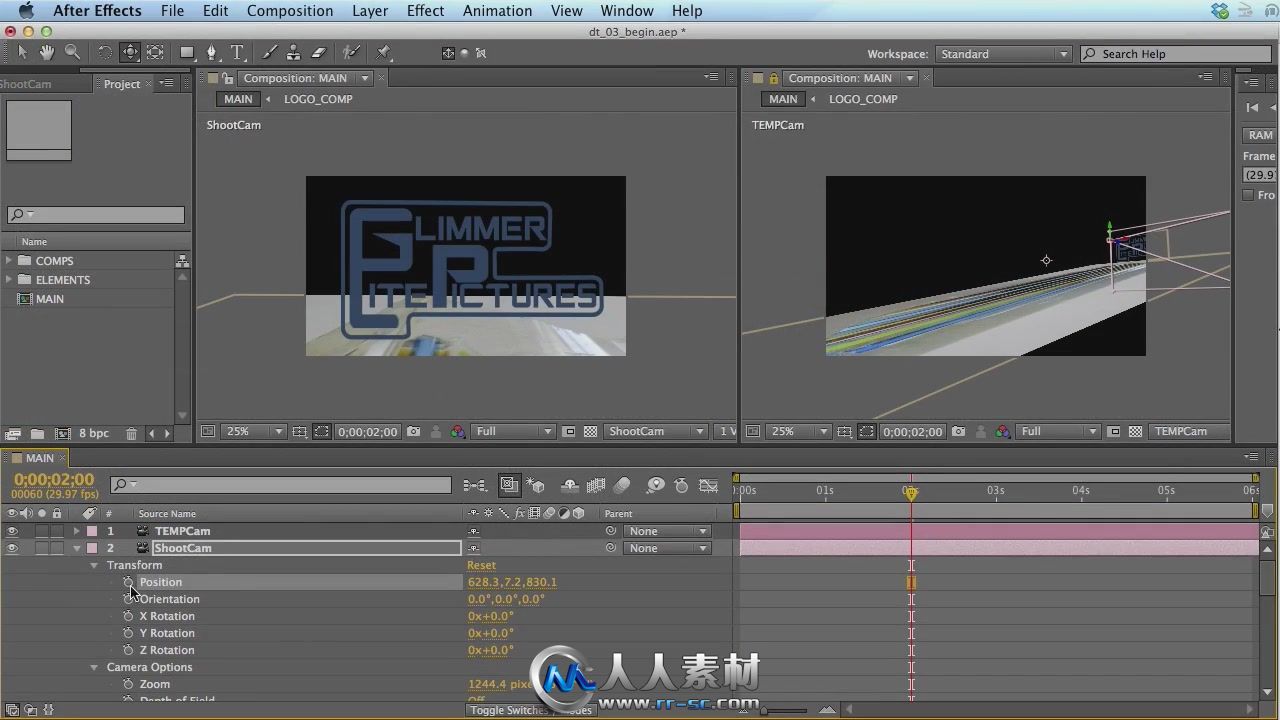Toggle Orientation property stopwatch
Image resolution: width=1280 pixels, height=720 pixels.
coord(128,599)
